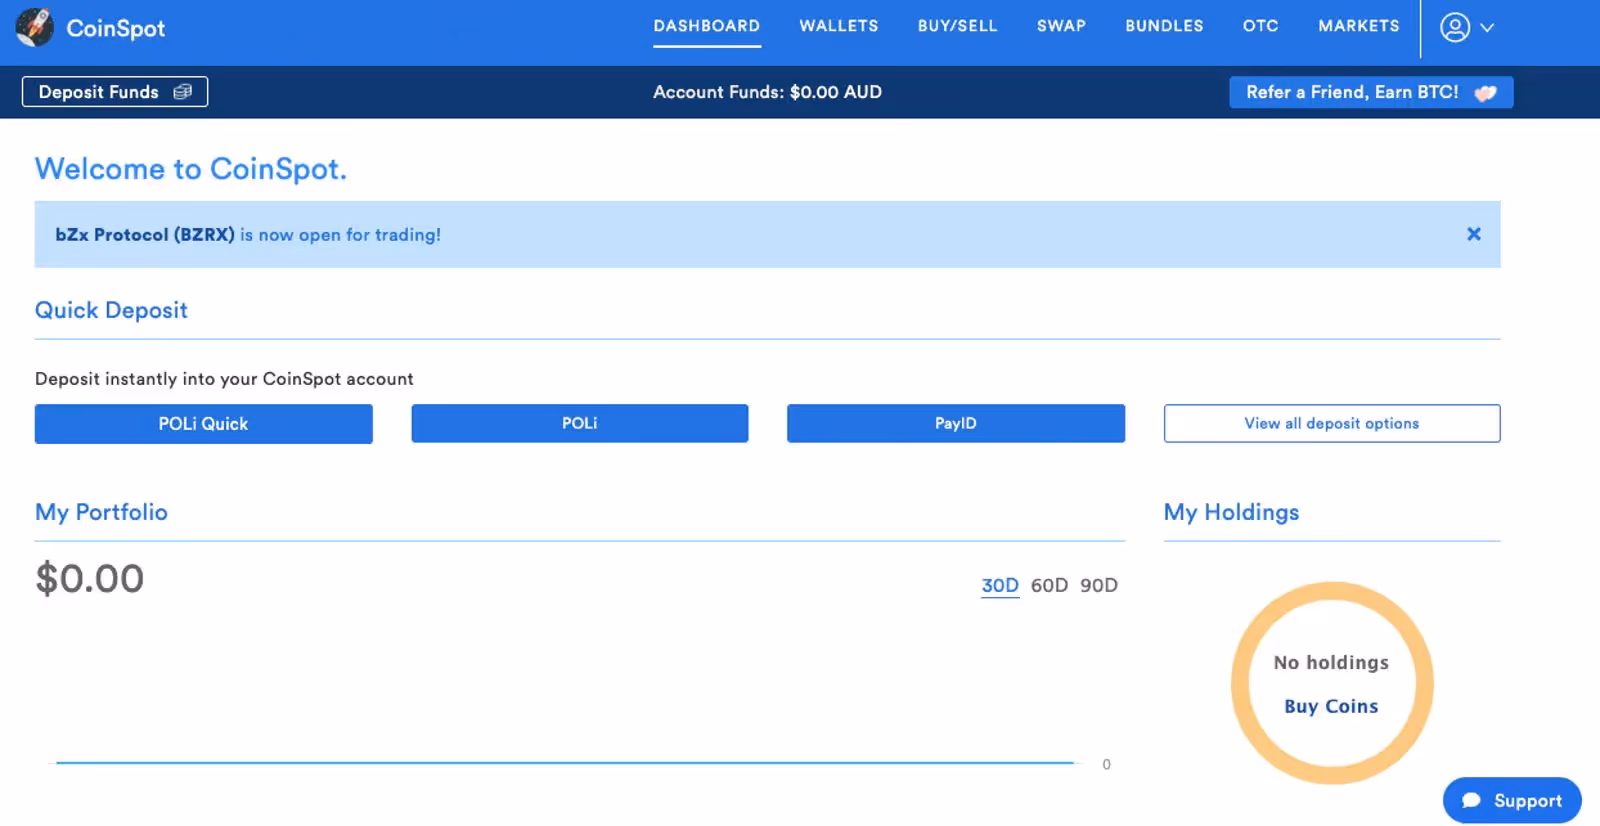Open the user account profile icon
This screenshot has width=1600, height=826.
click(x=1455, y=27)
